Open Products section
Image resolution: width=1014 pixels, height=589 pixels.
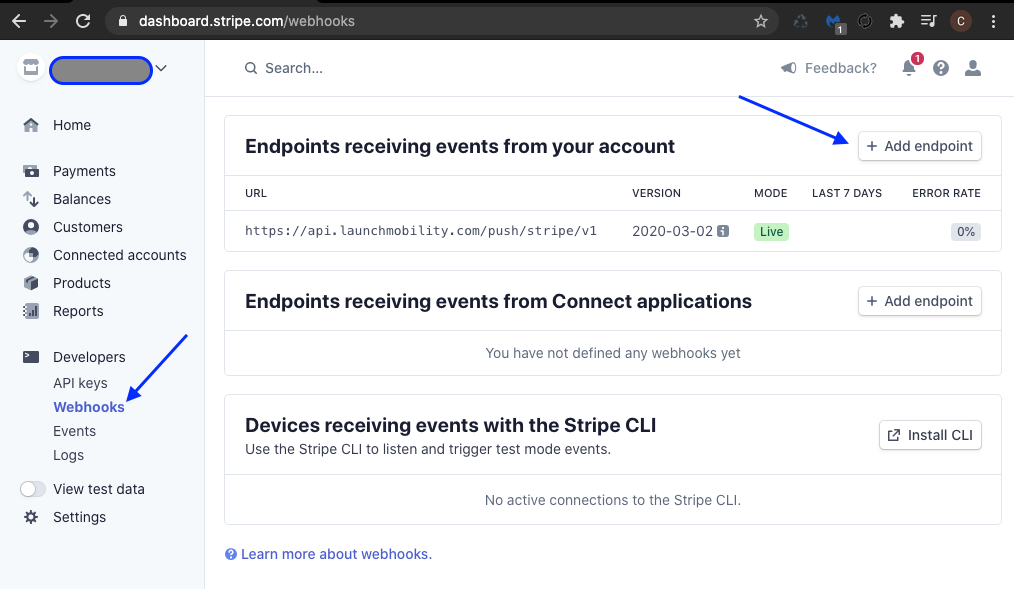coord(81,283)
